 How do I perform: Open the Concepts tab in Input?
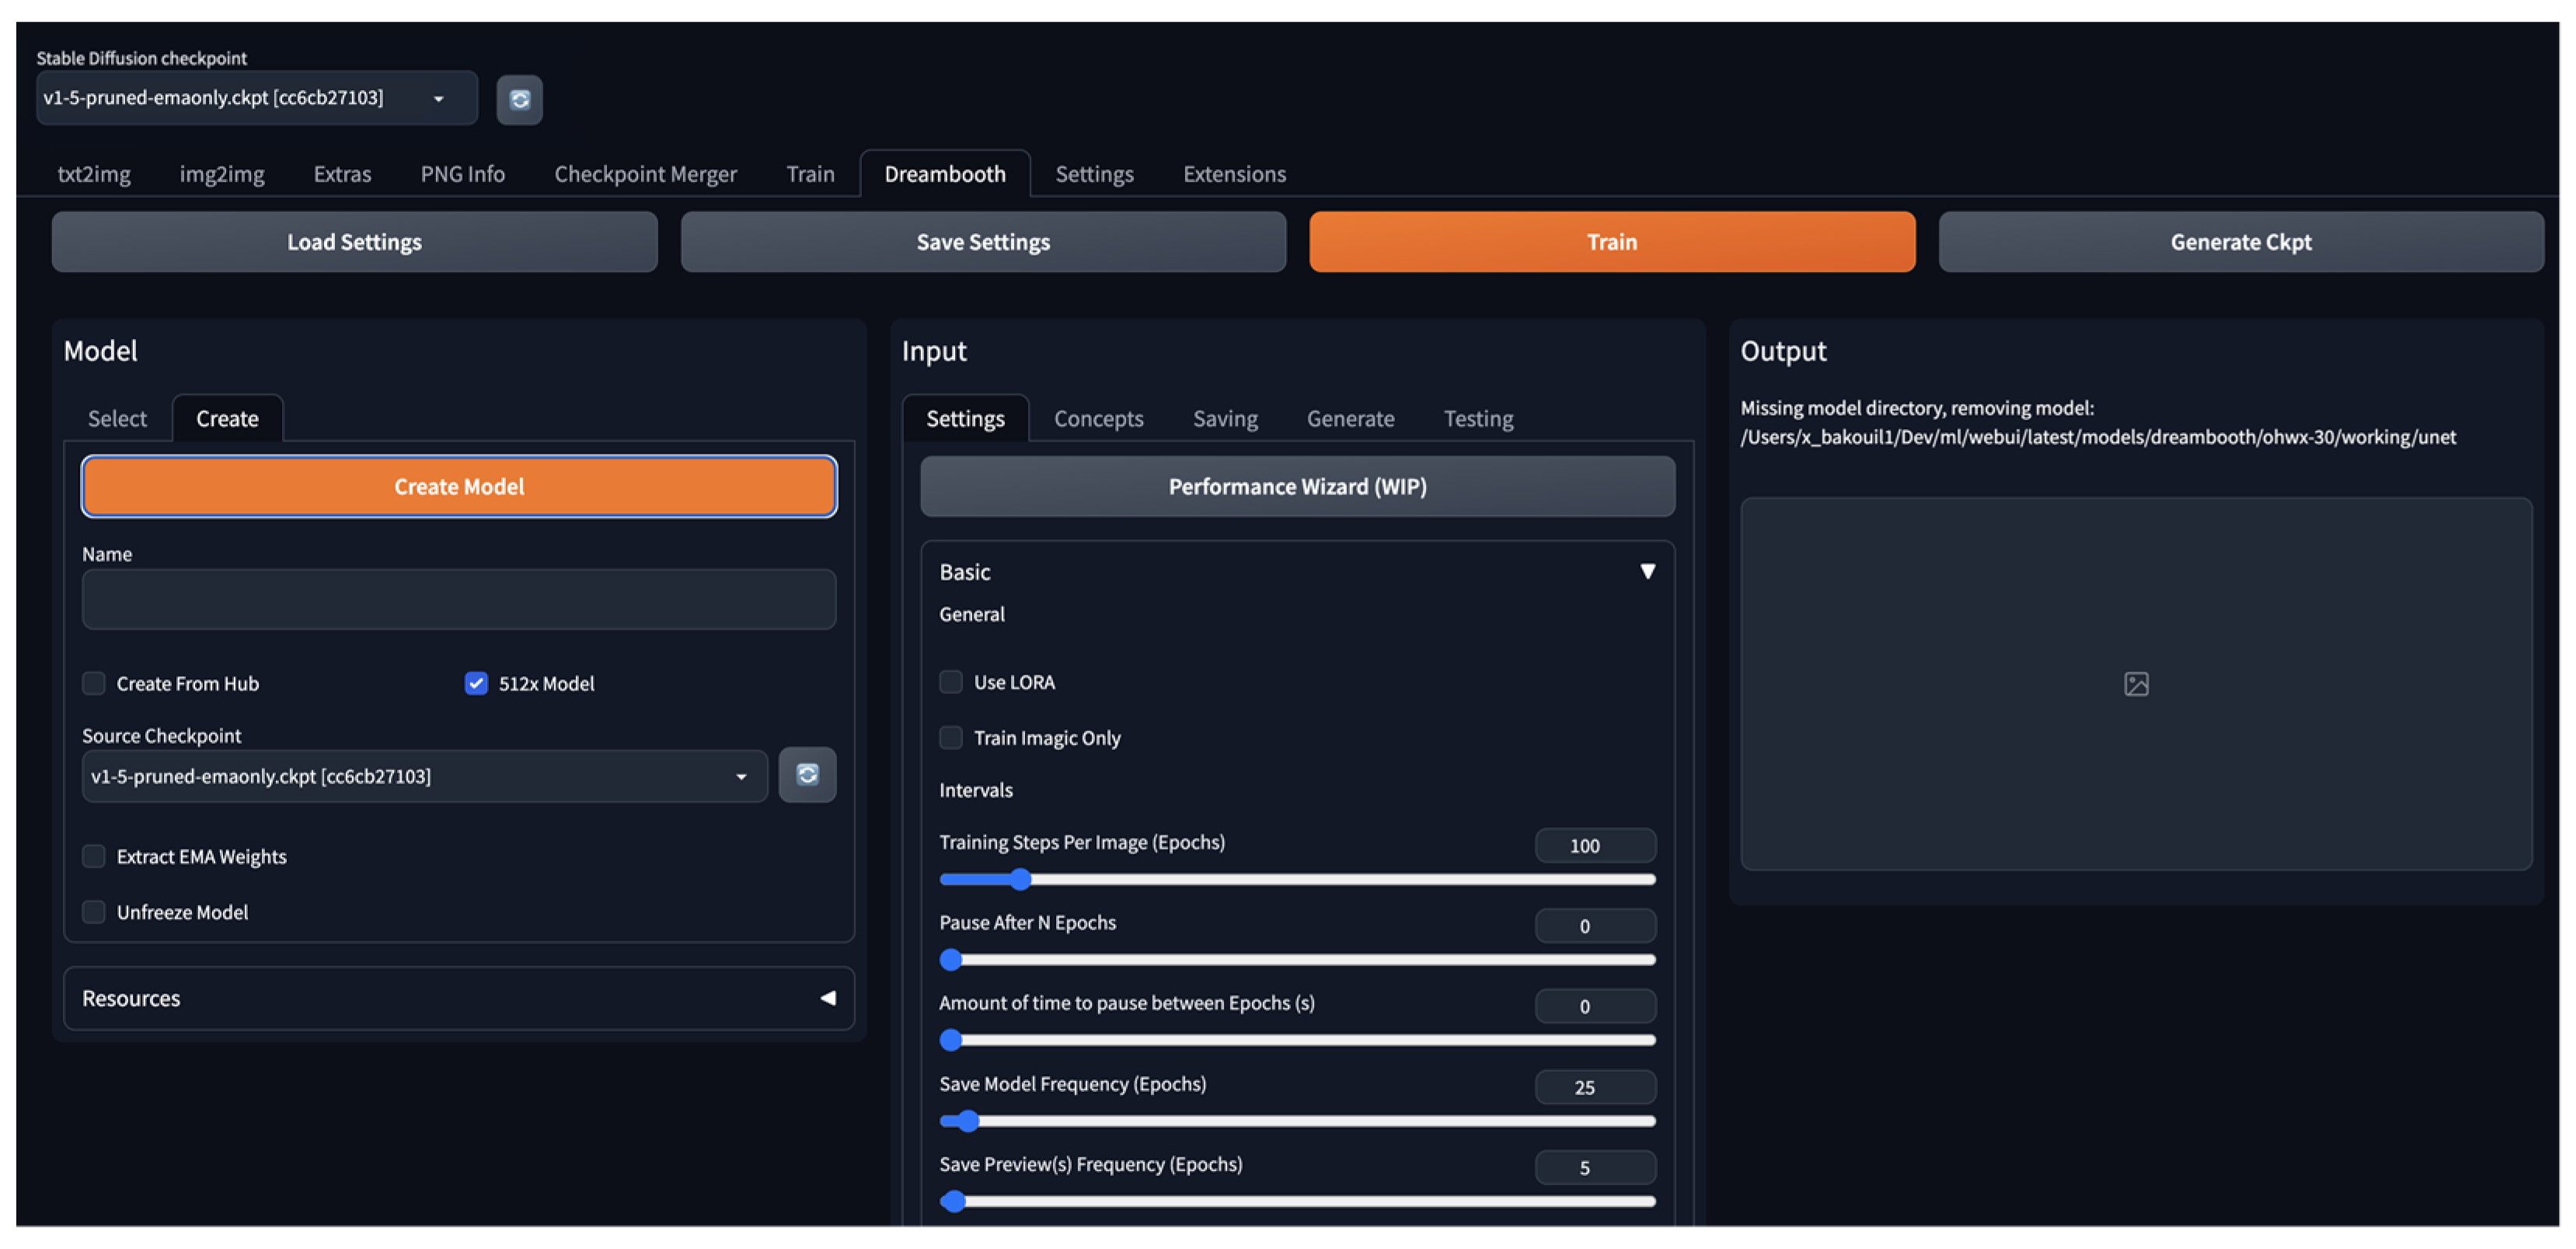tap(1098, 418)
